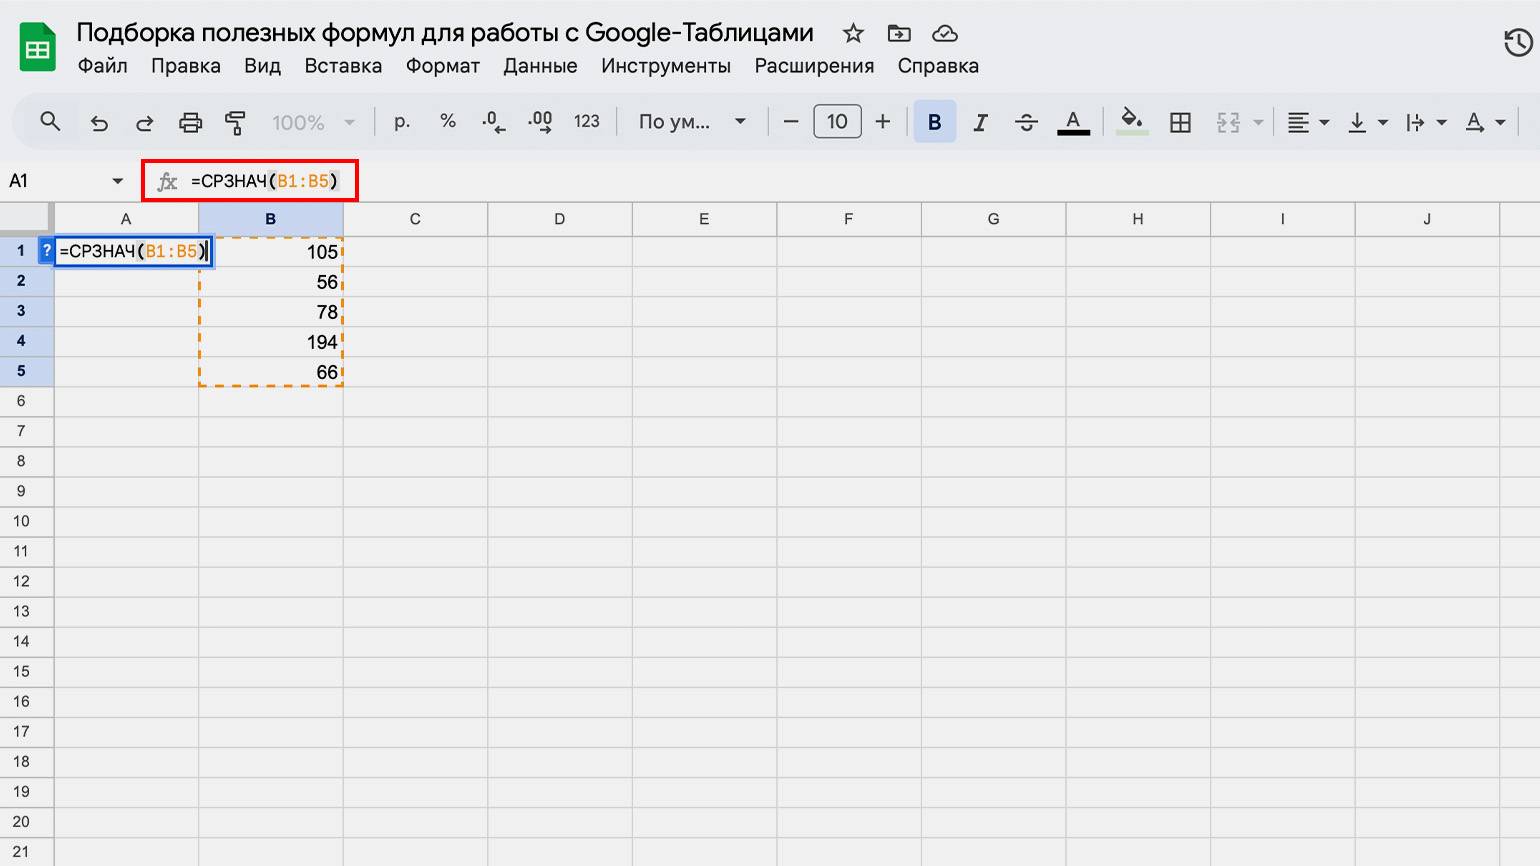Format selection as percent
This screenshot has height=866, width=1540.
coord(448,122)
